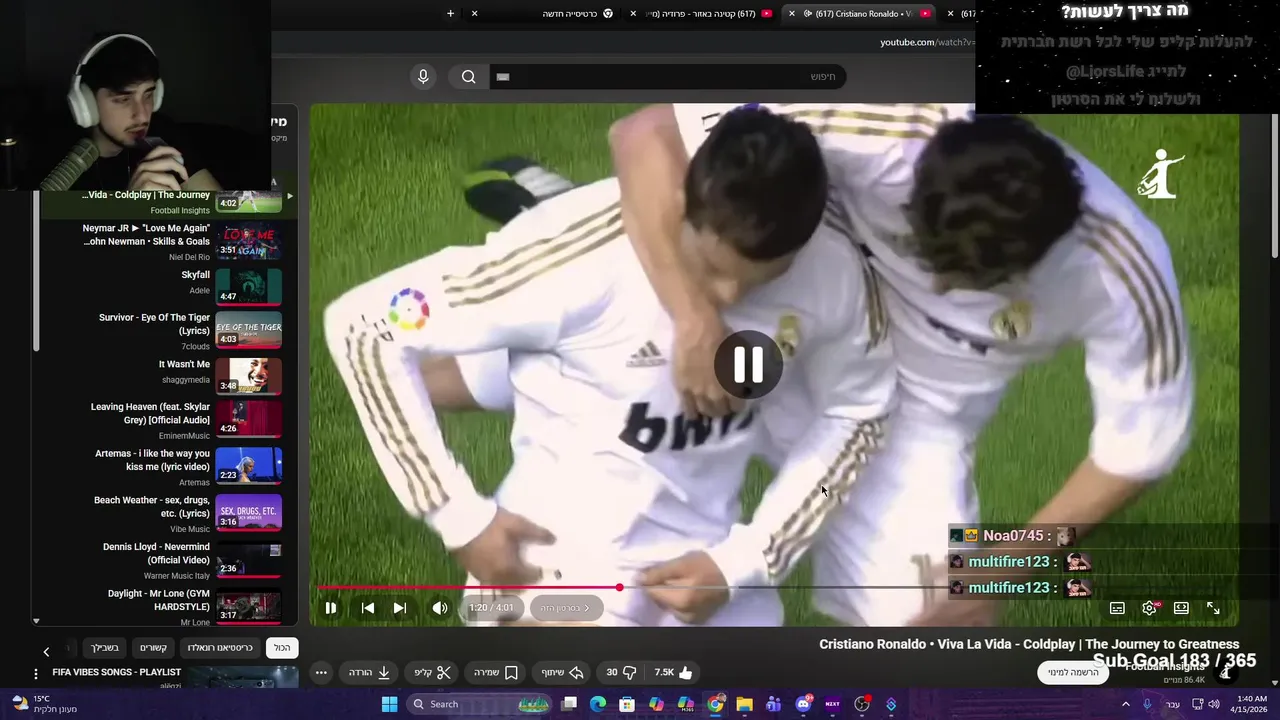This screenshot has width=1280, height=720.
Task: Open Discord from taskbar
Action: [803, 704]
